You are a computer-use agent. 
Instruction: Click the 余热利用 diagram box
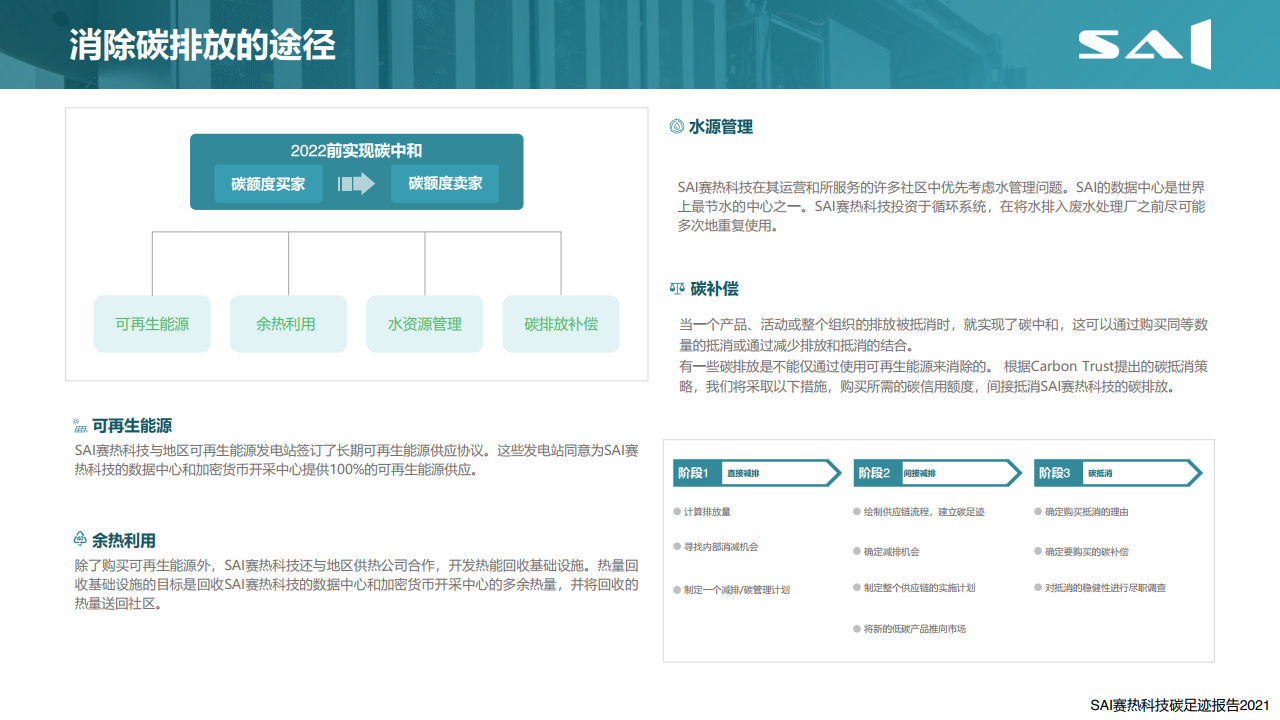coord(288,324)
